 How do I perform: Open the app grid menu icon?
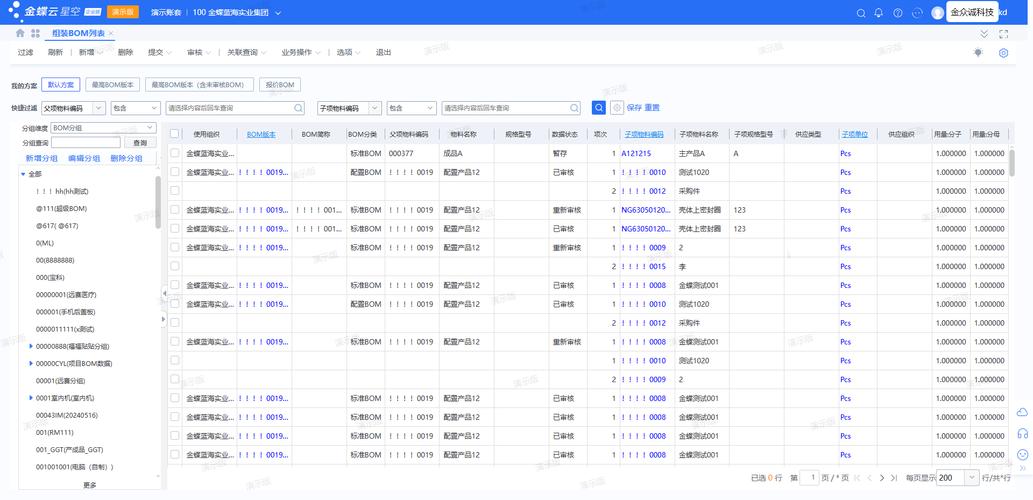pyautogui.click(x=35, y=33)
